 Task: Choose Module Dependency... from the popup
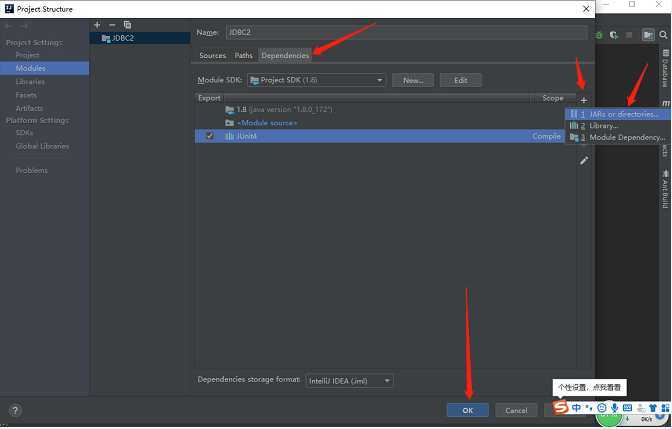coord(617,138)
